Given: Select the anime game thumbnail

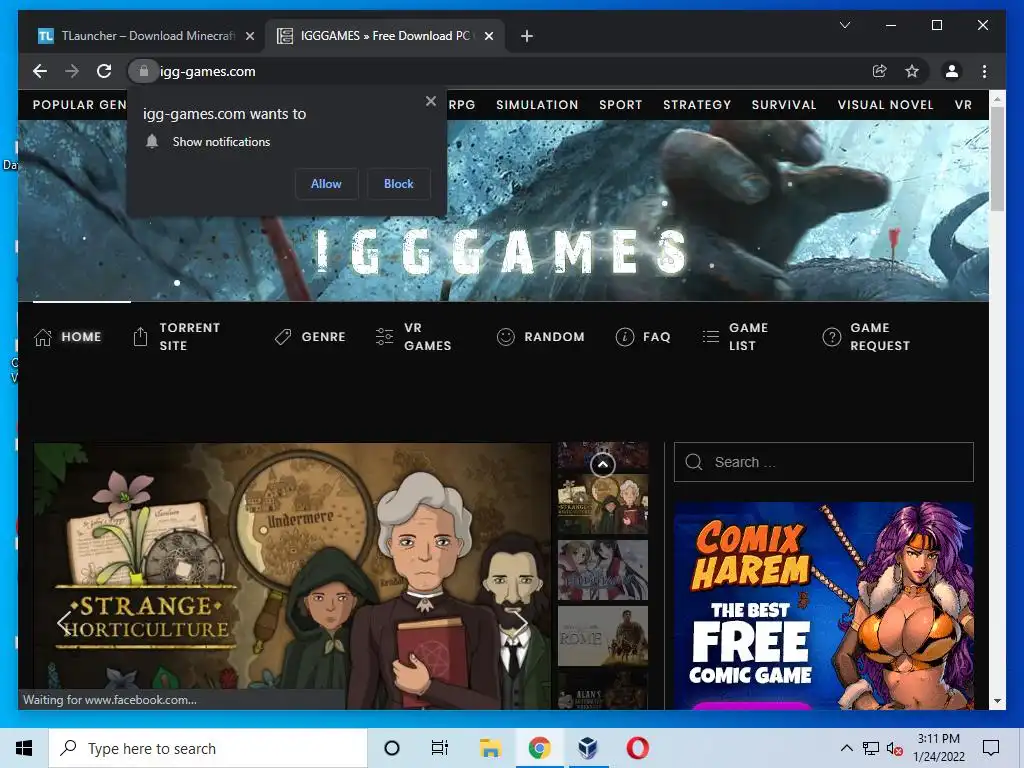Looking at the screenshot, I should (603, 569).
